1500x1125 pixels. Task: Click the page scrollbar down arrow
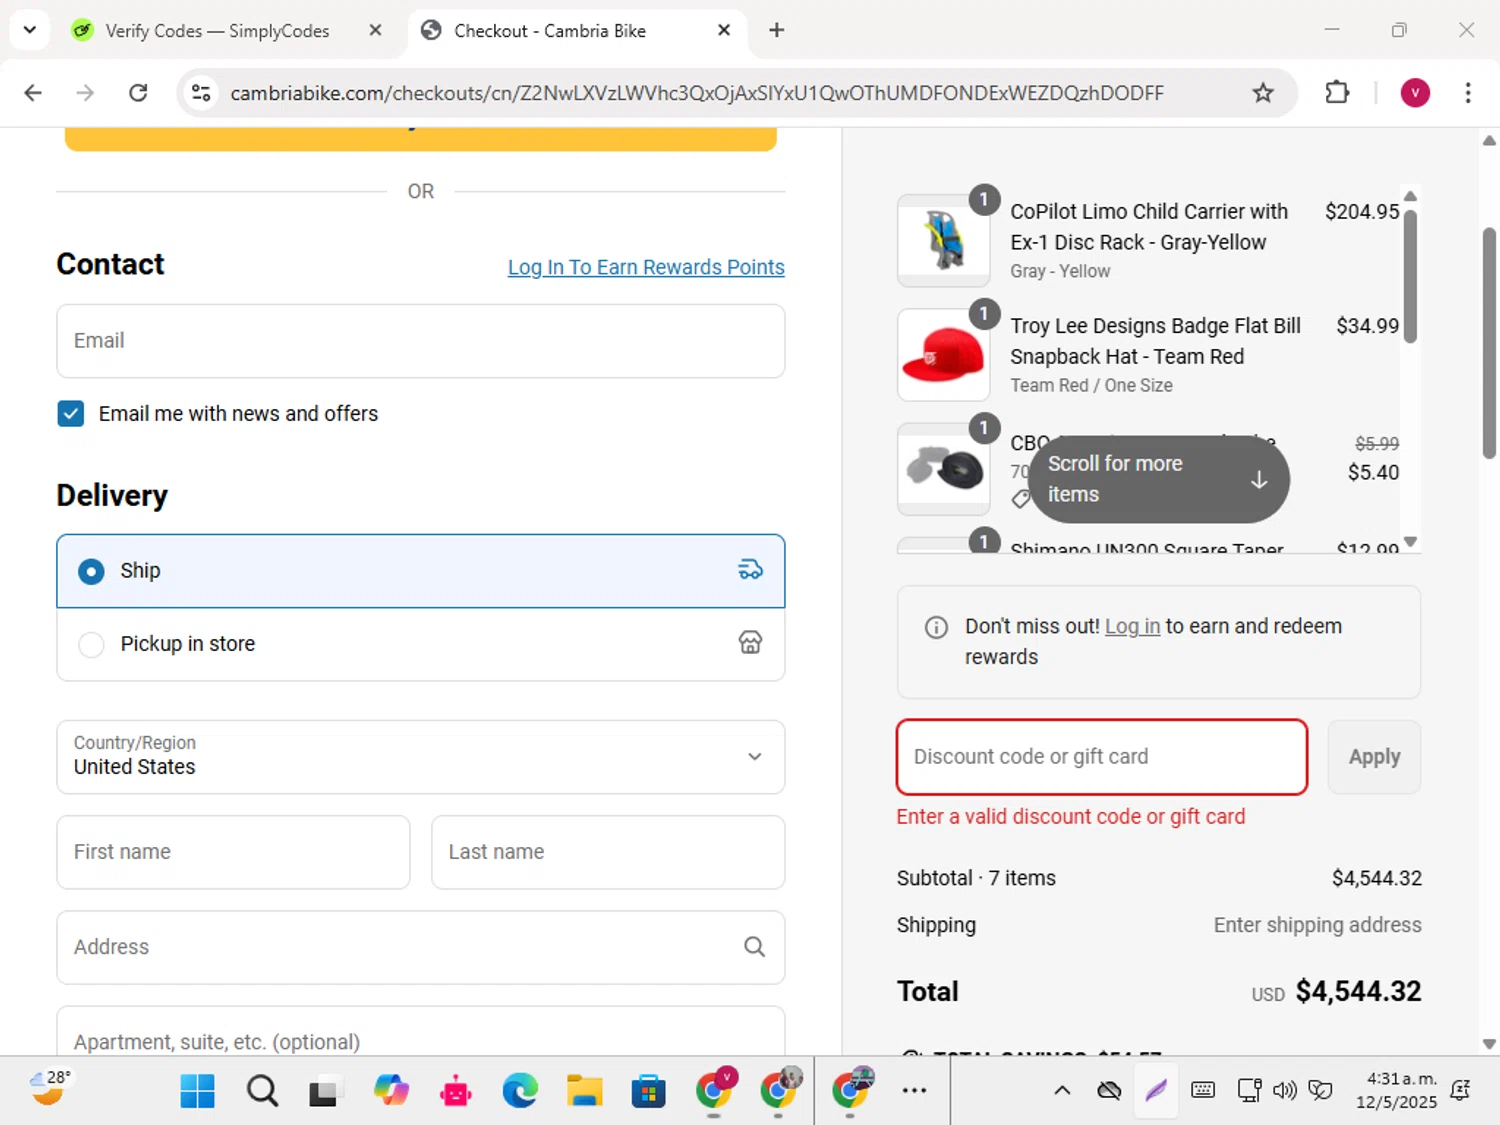pos(1489,1043)
